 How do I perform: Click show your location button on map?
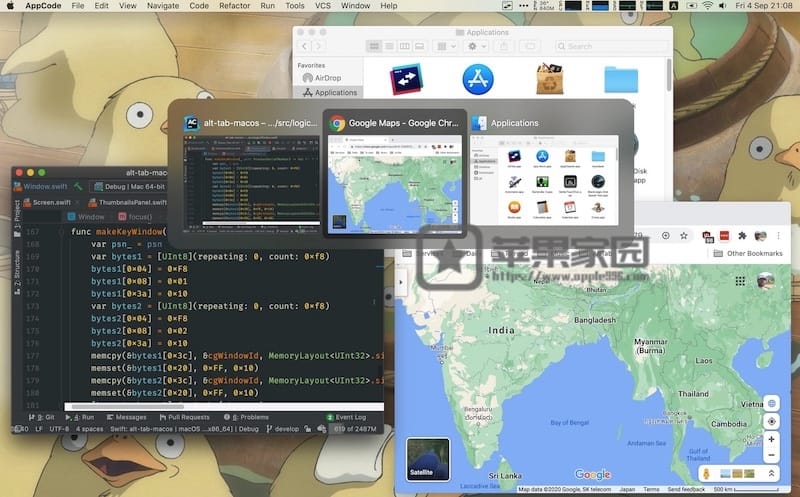coord(771,421)
